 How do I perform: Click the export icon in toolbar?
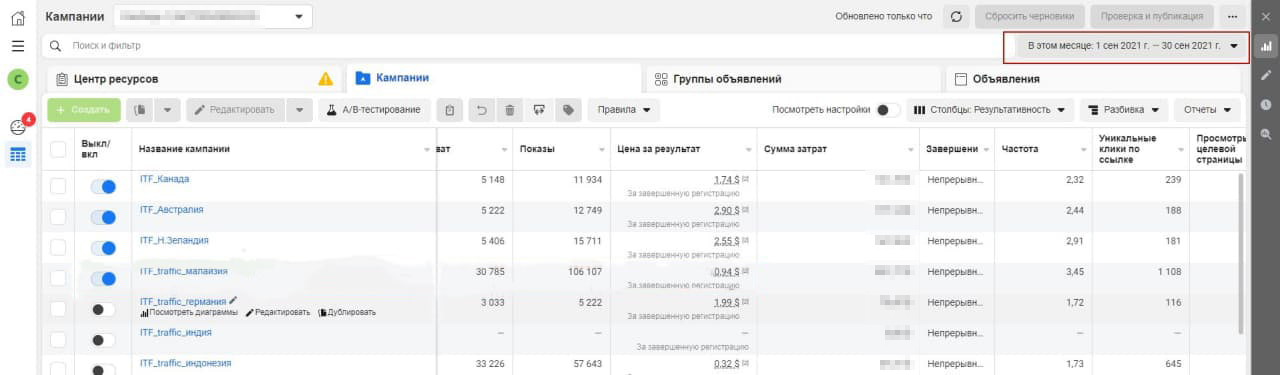539,110
